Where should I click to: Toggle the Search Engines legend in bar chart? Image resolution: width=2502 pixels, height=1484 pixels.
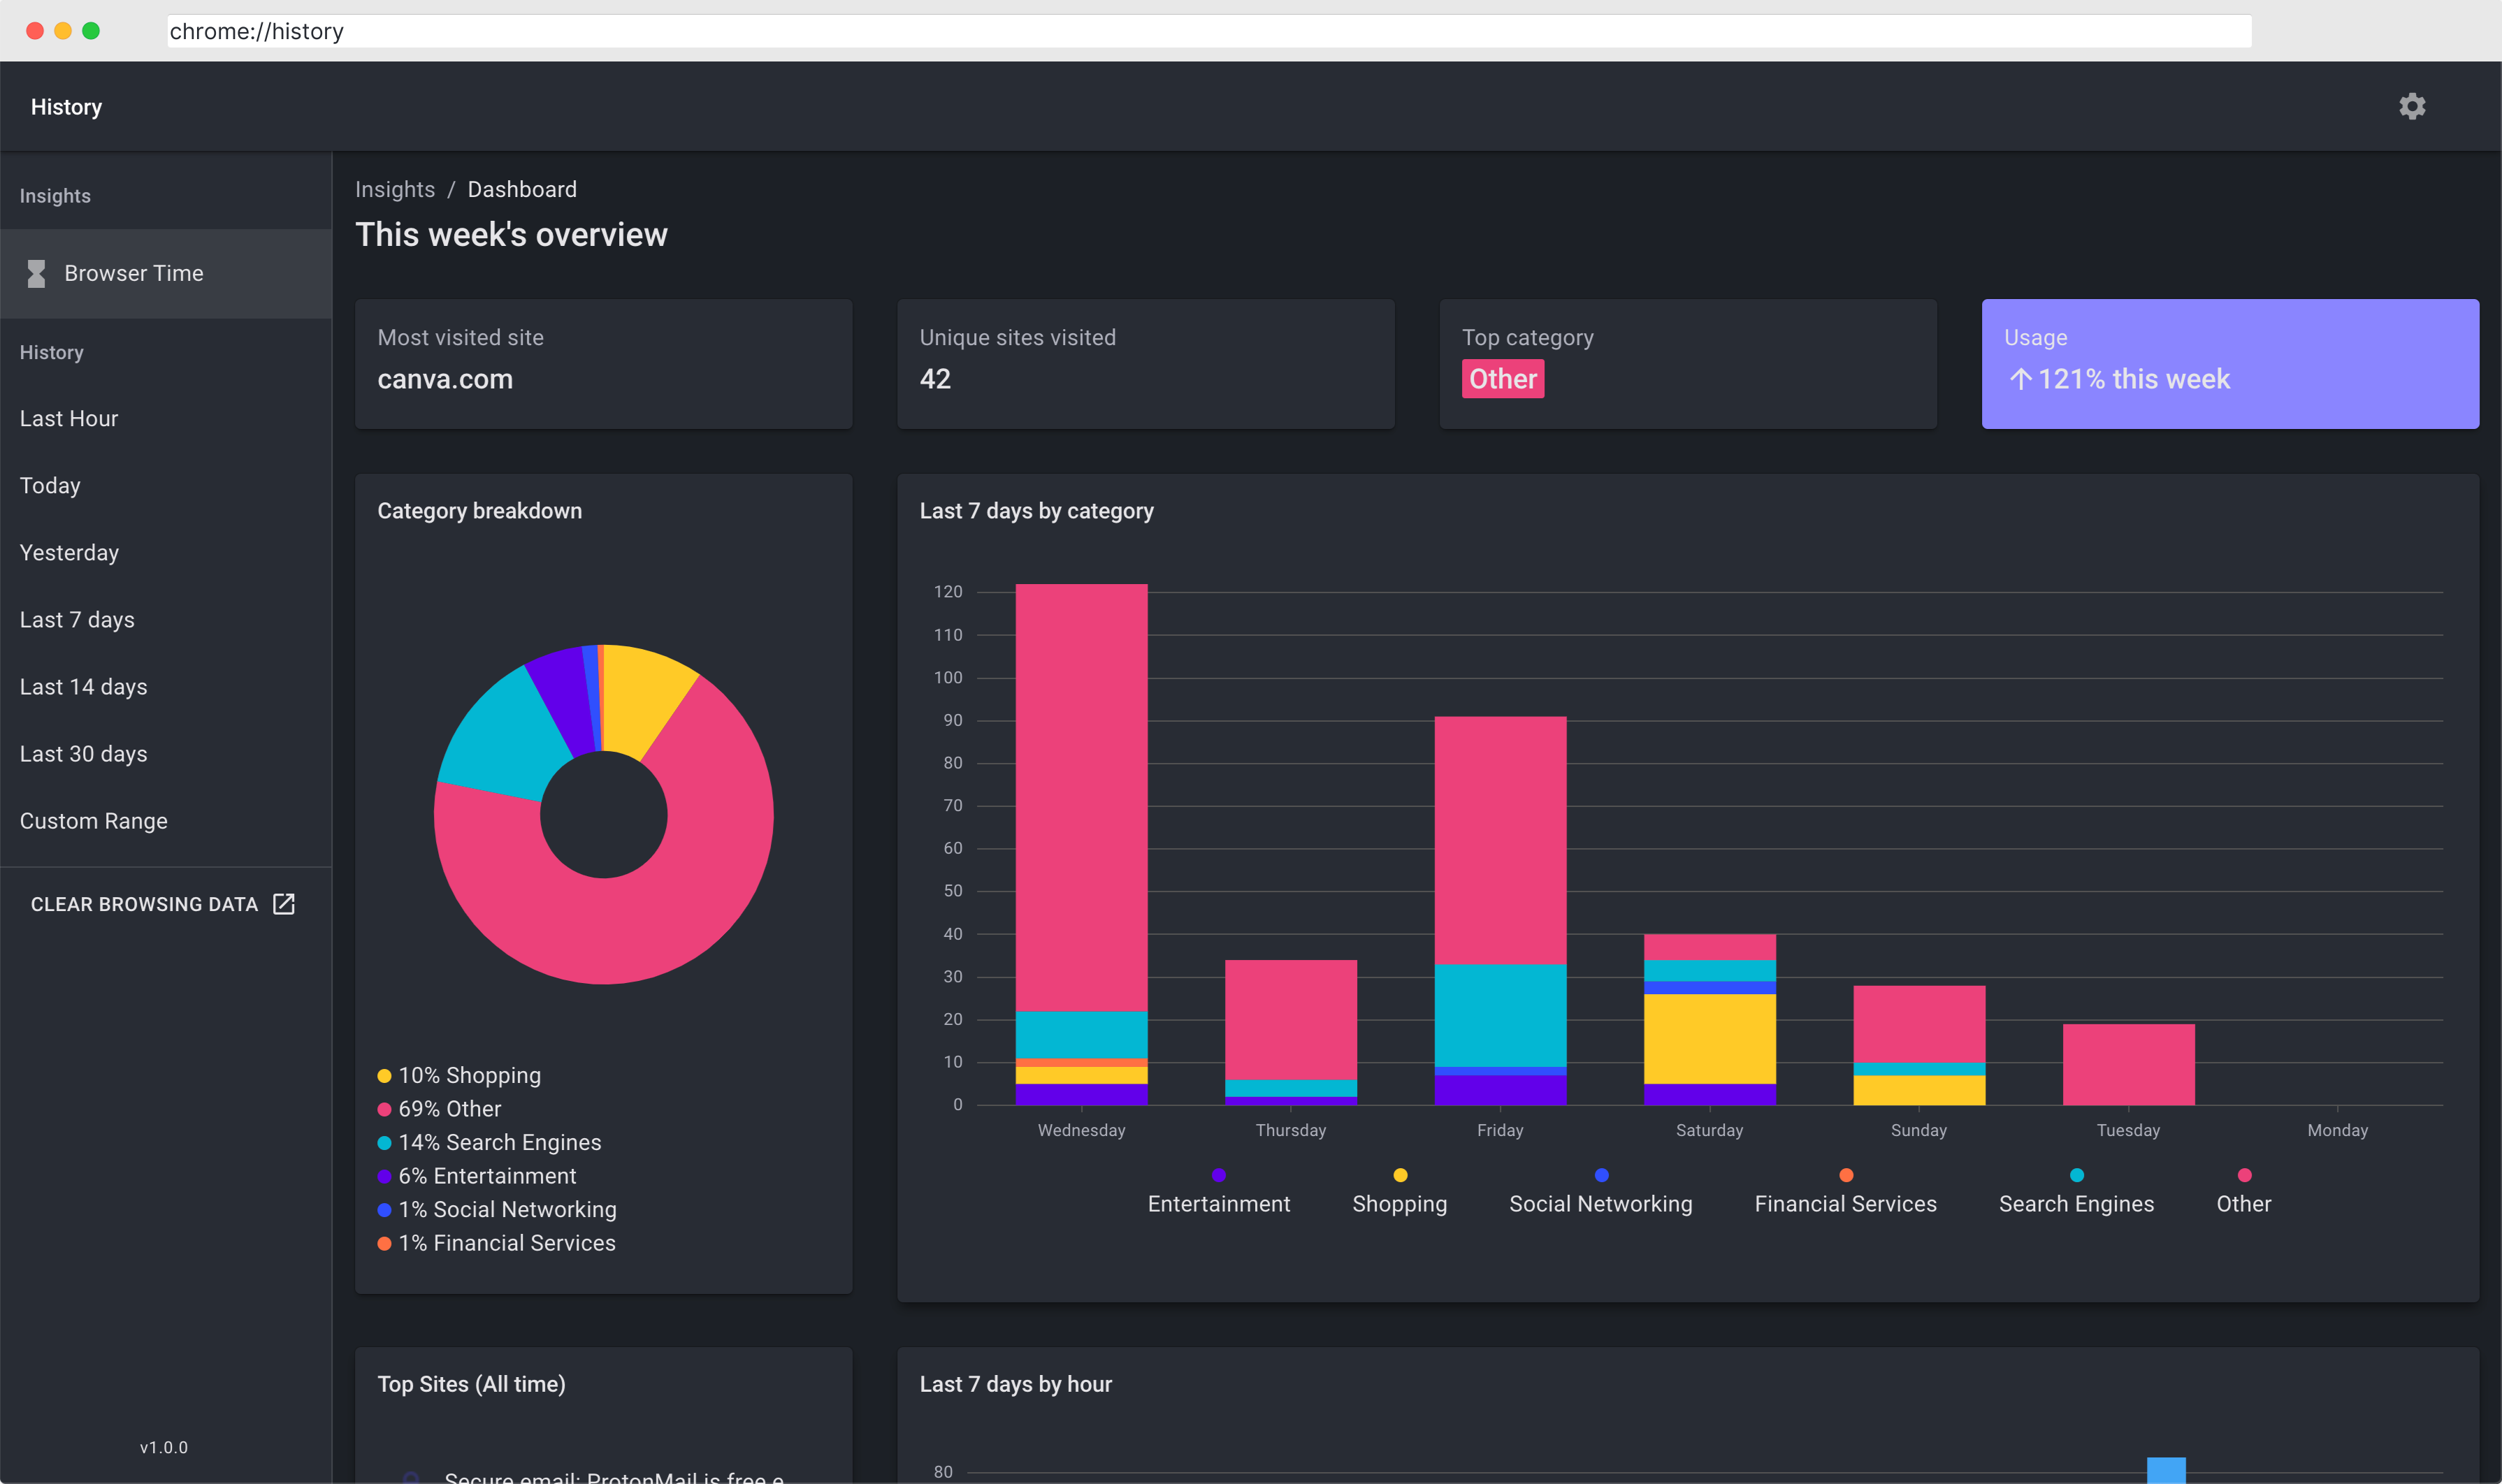click(2076, 1191)
